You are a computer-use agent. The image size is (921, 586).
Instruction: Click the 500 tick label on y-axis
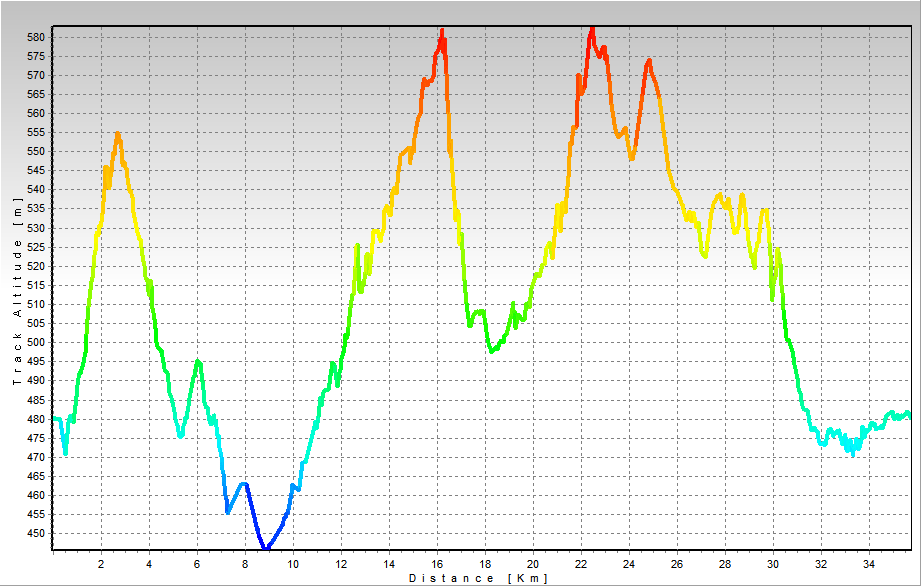pos(36,342)
